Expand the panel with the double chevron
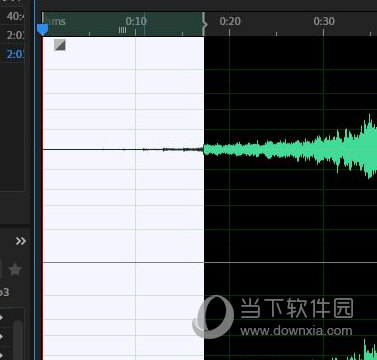Image resolution: width=377 pixels, height=360 pixels. (21, 241)
